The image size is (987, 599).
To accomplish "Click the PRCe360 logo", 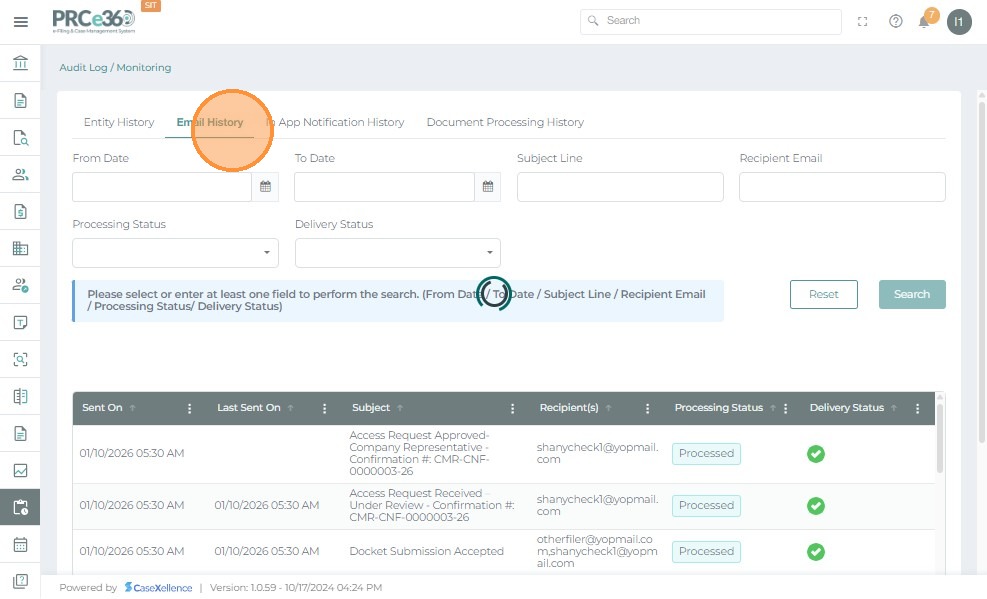I will (x=93, y=21).
